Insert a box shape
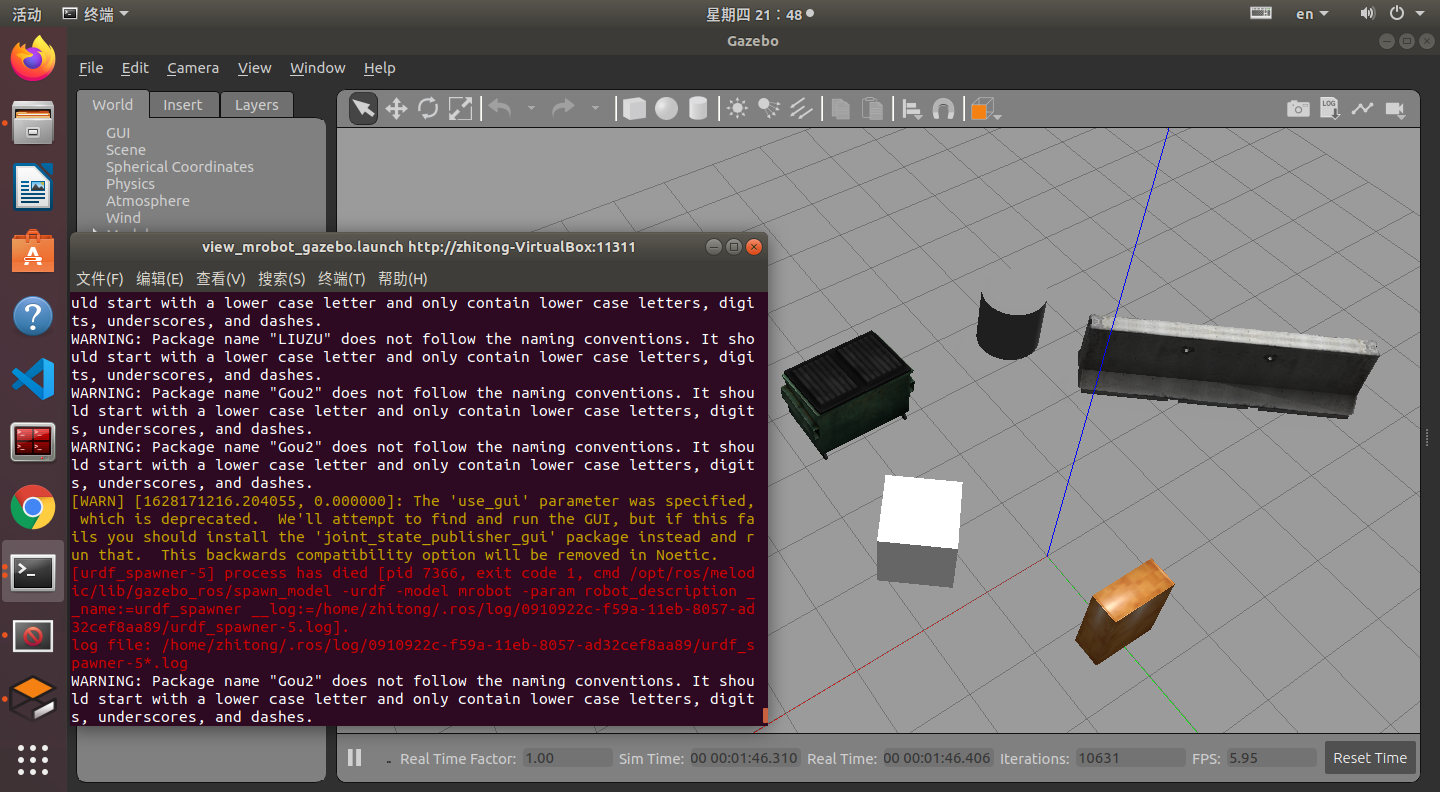The width and height of the screenshot is (1440, 792). (634, 109)
